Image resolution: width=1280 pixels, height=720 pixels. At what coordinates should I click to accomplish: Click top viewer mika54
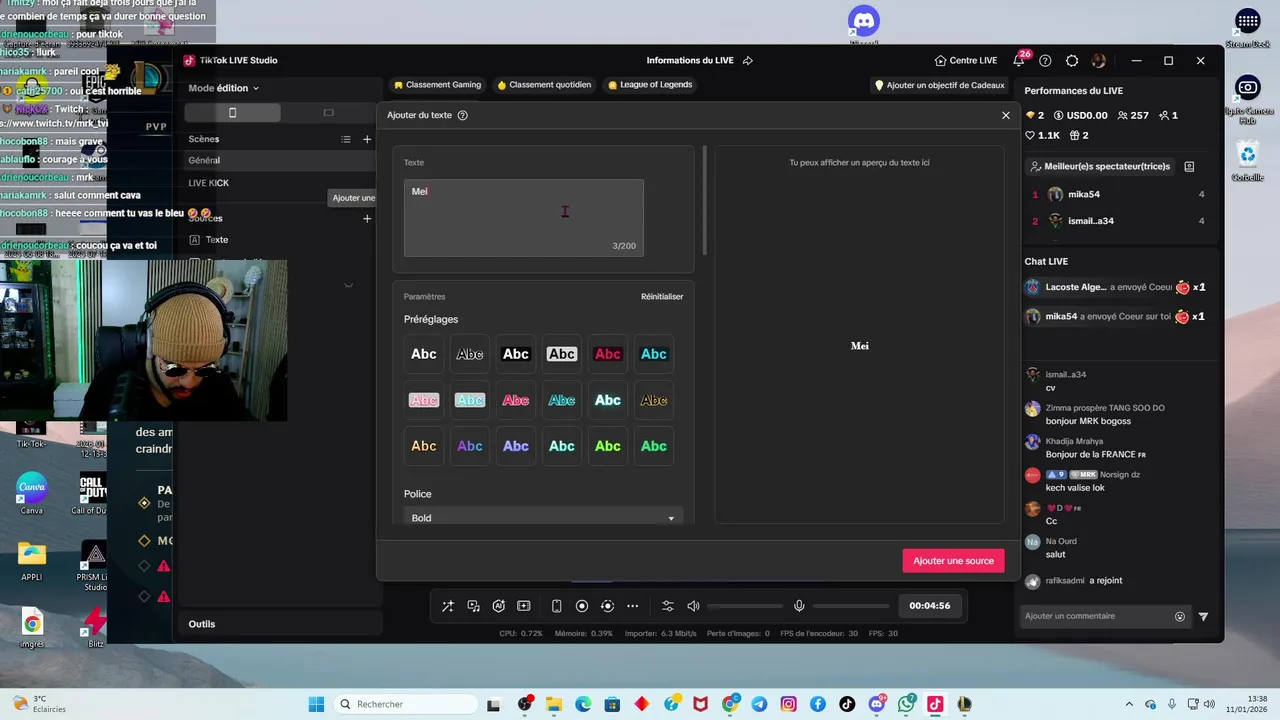(1084, 195)
